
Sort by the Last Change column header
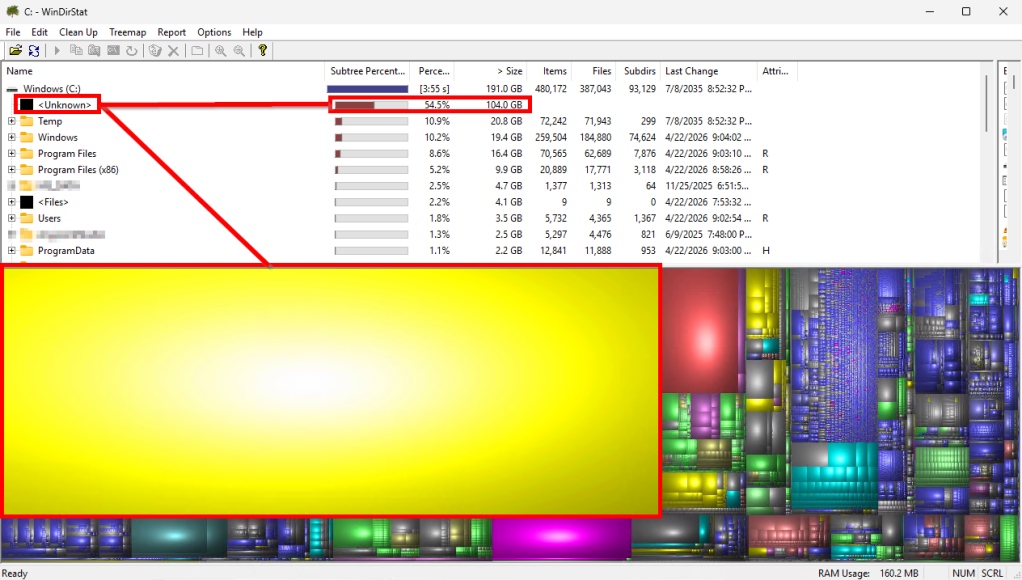click(x=692, y=71)
